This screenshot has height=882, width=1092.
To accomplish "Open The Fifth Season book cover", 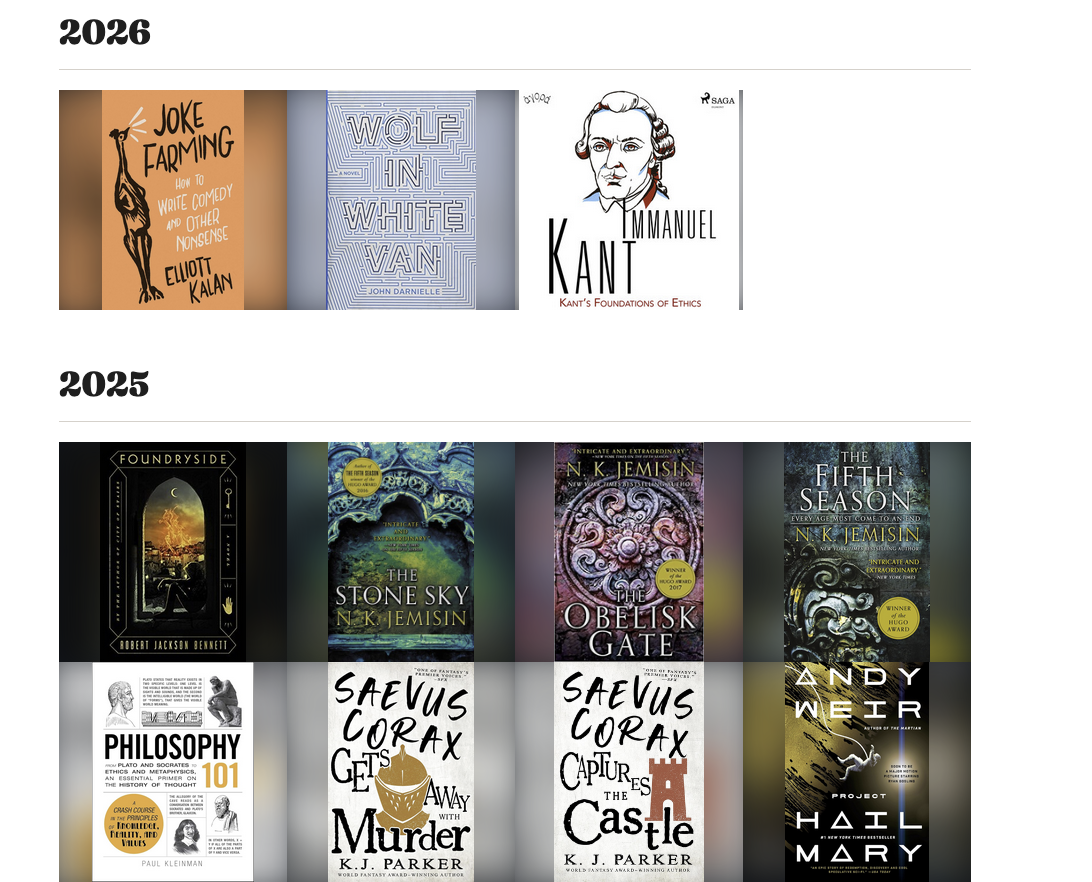I will 857,552.
